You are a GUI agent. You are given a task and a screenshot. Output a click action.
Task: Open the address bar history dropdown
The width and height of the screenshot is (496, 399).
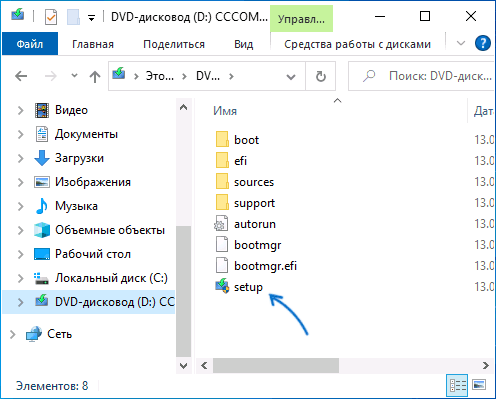[291, 77]
